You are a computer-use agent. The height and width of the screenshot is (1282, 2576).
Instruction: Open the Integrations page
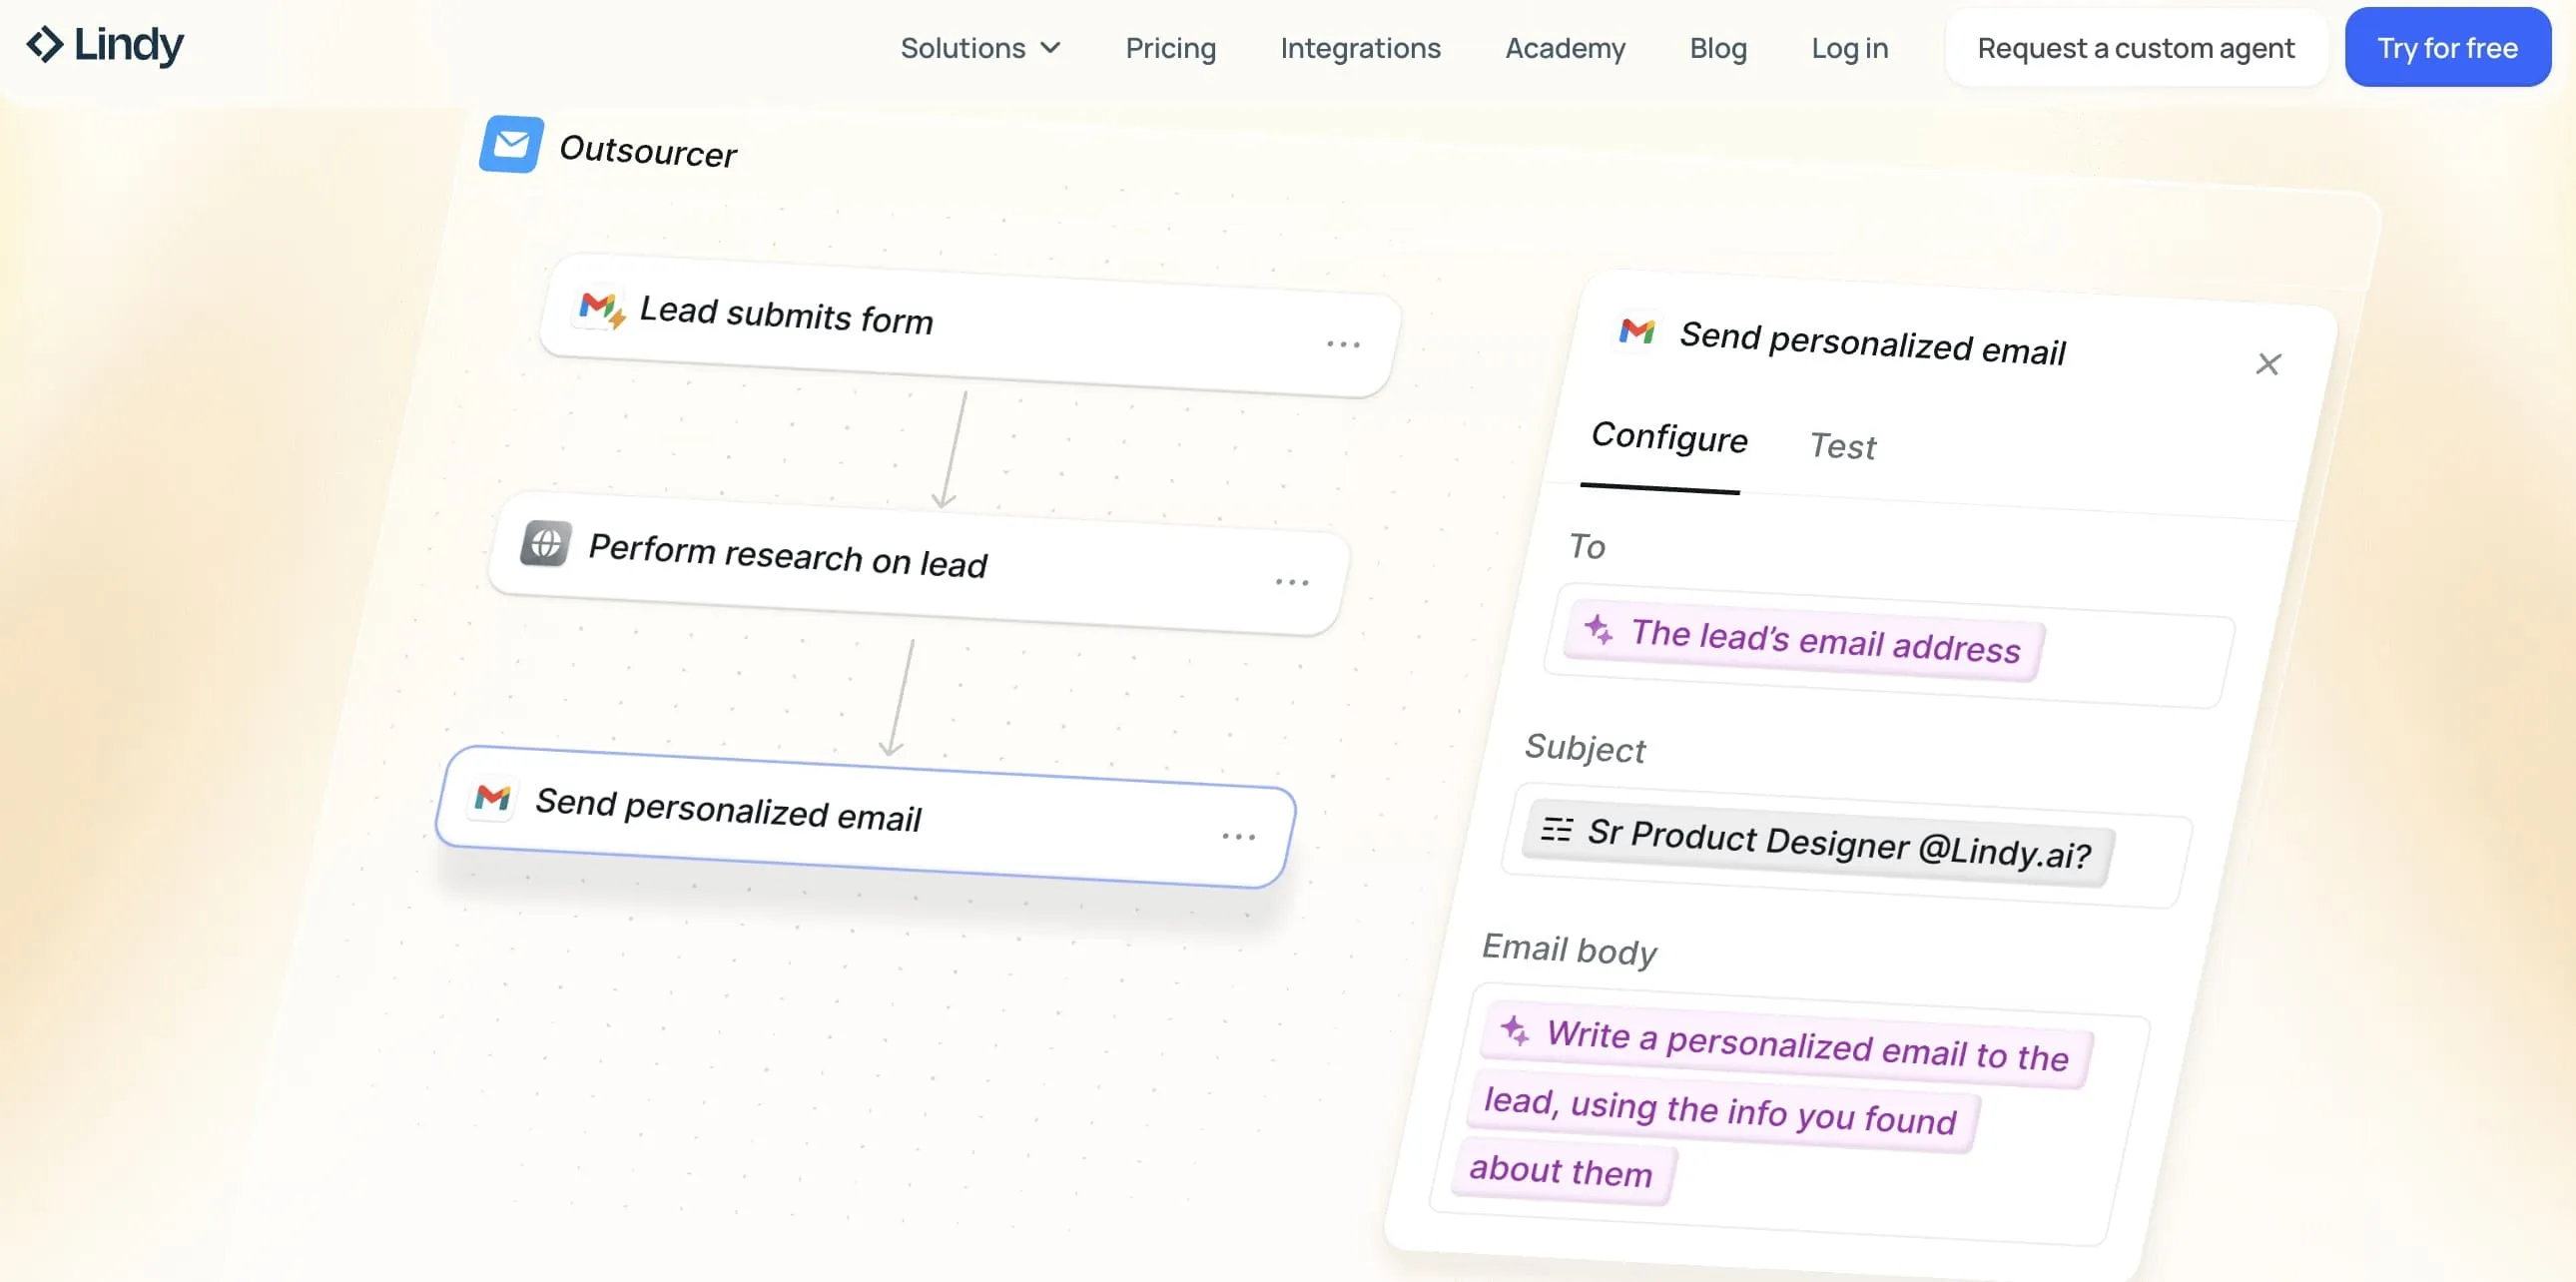pyautogui.click(x=1360, y=48)
